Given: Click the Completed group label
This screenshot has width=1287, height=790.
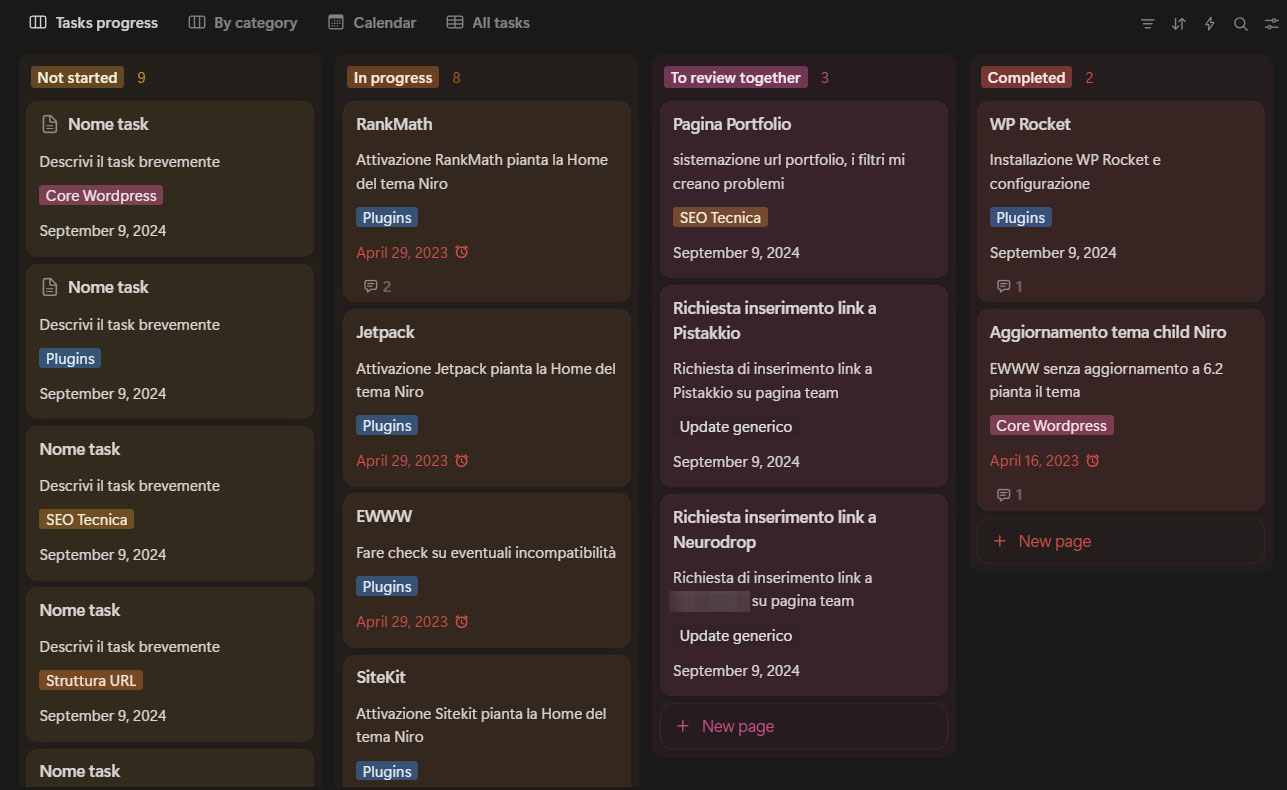Looking at the screenshot, I should click(1026, 78).
